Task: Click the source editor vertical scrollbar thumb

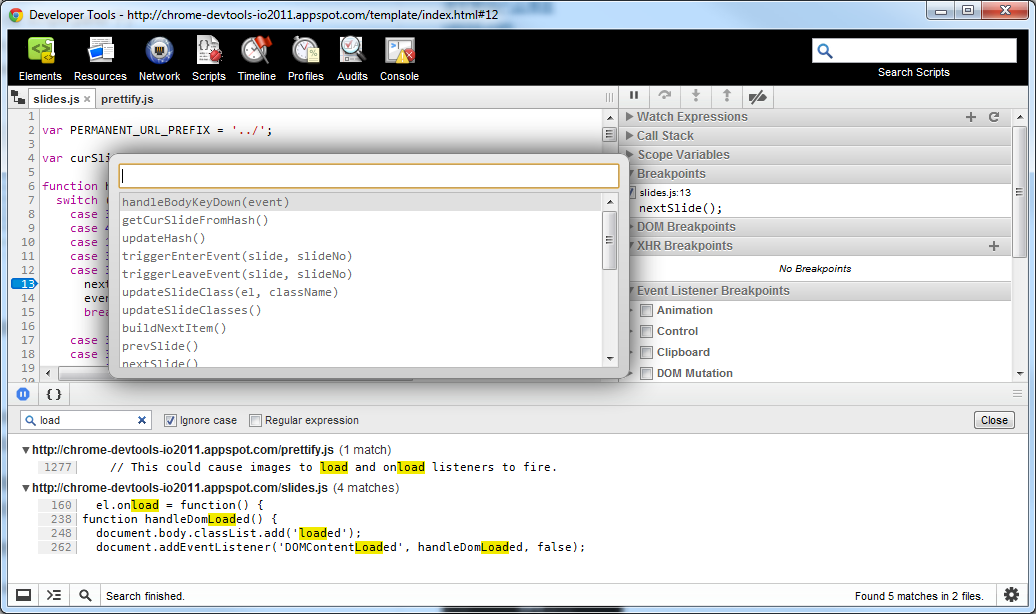Action: 610,134
